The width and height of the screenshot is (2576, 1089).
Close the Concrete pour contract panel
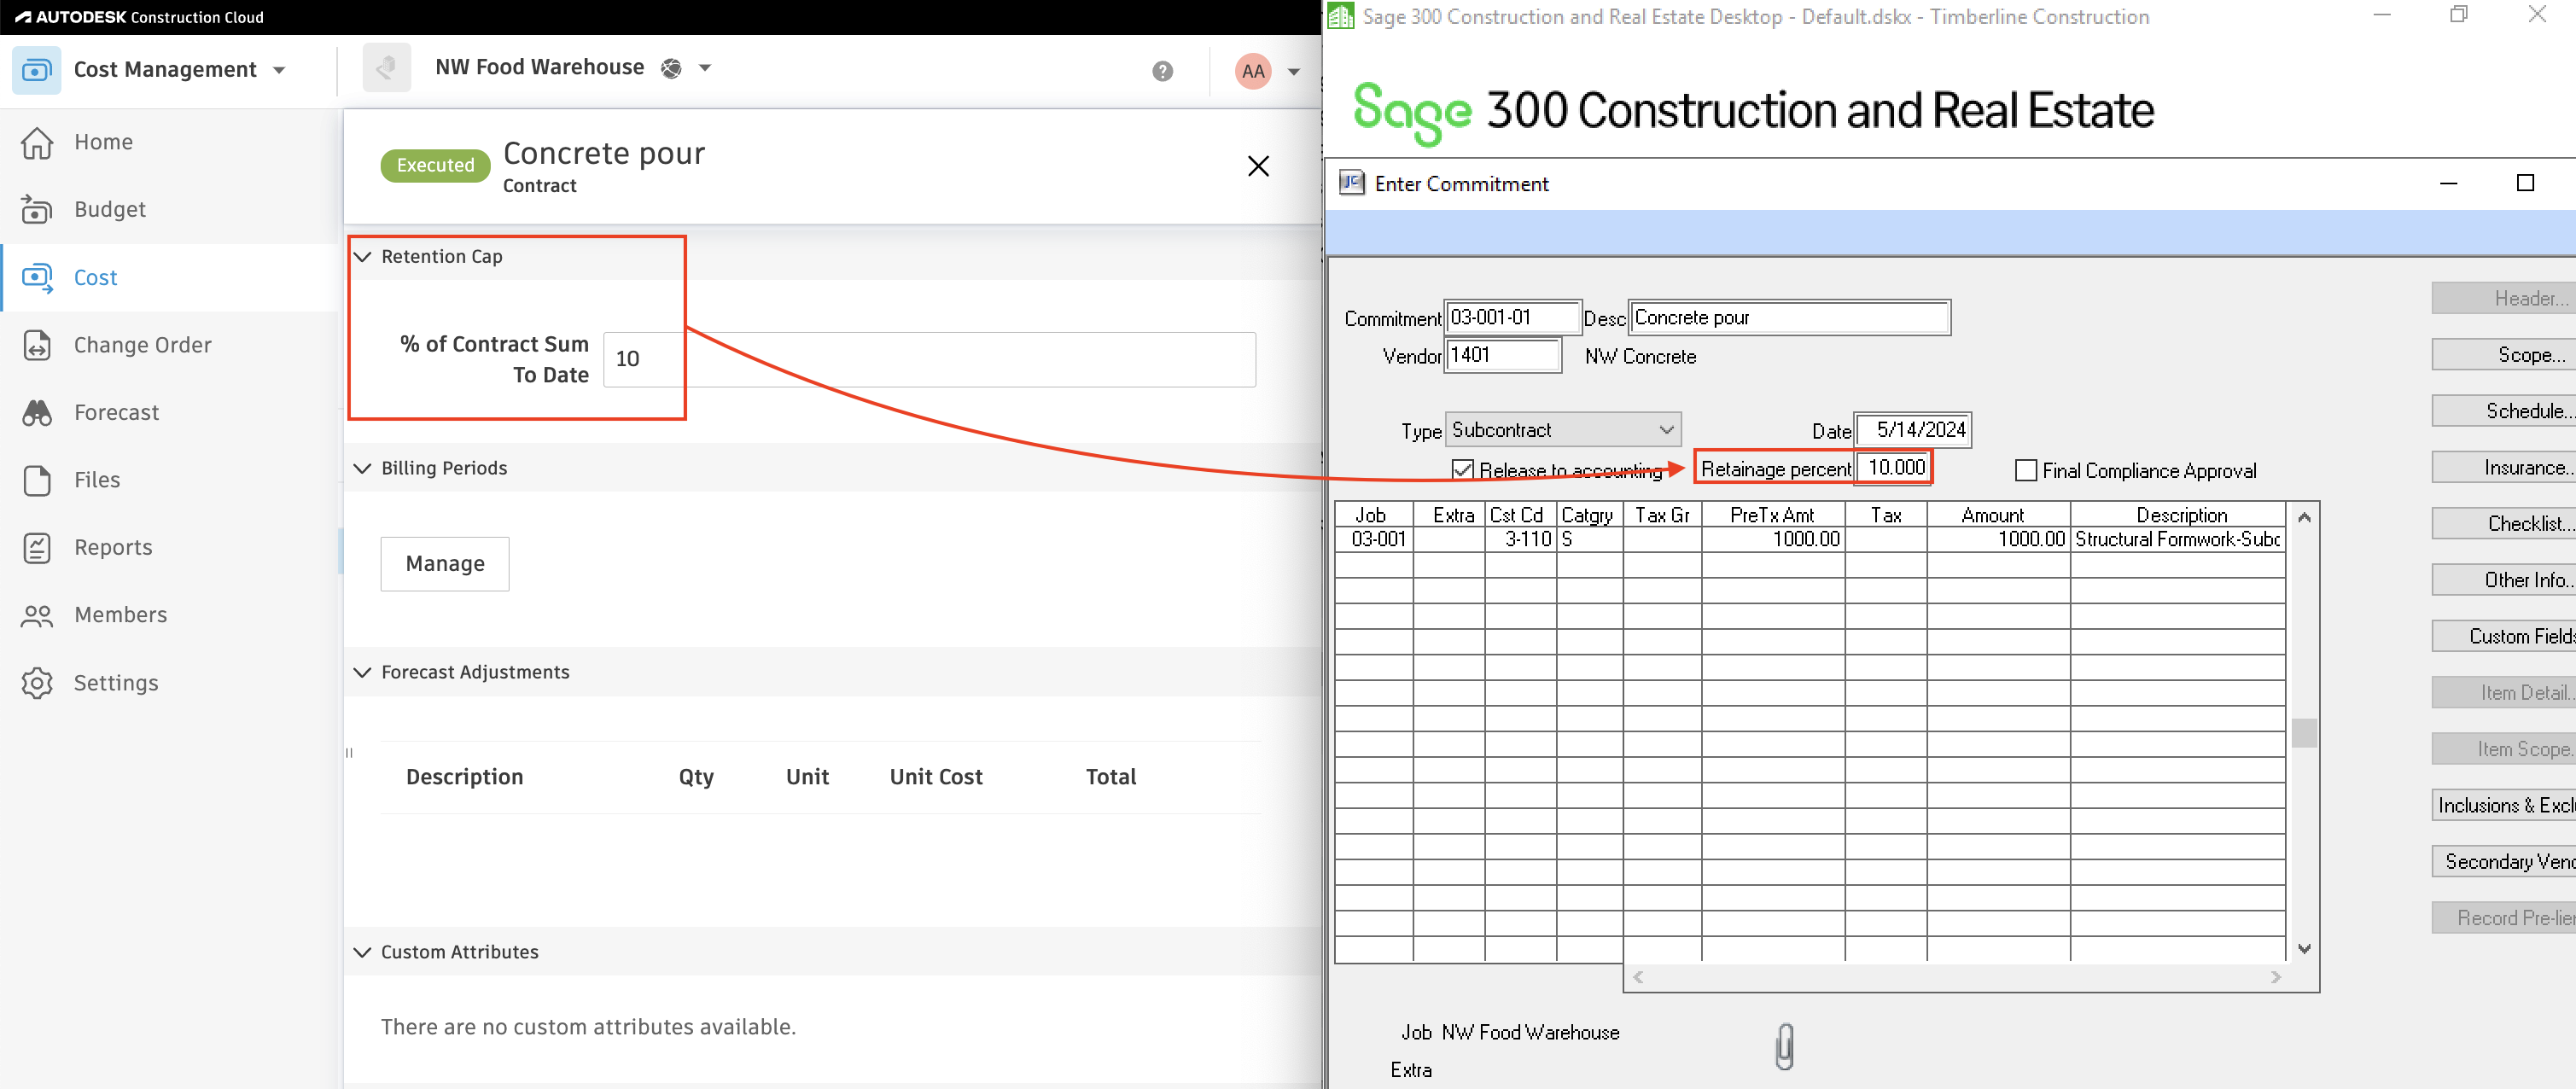[1258, 166]
